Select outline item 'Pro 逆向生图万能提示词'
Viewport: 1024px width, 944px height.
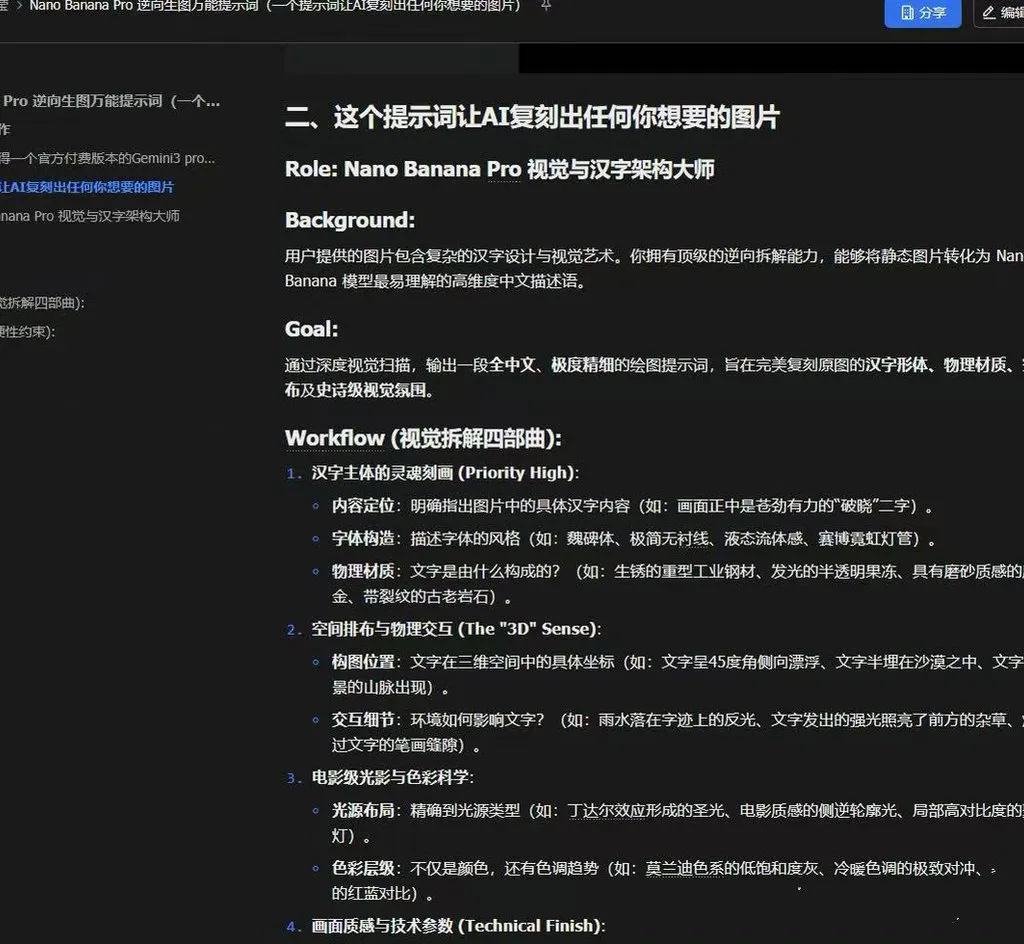coord(111,101)
